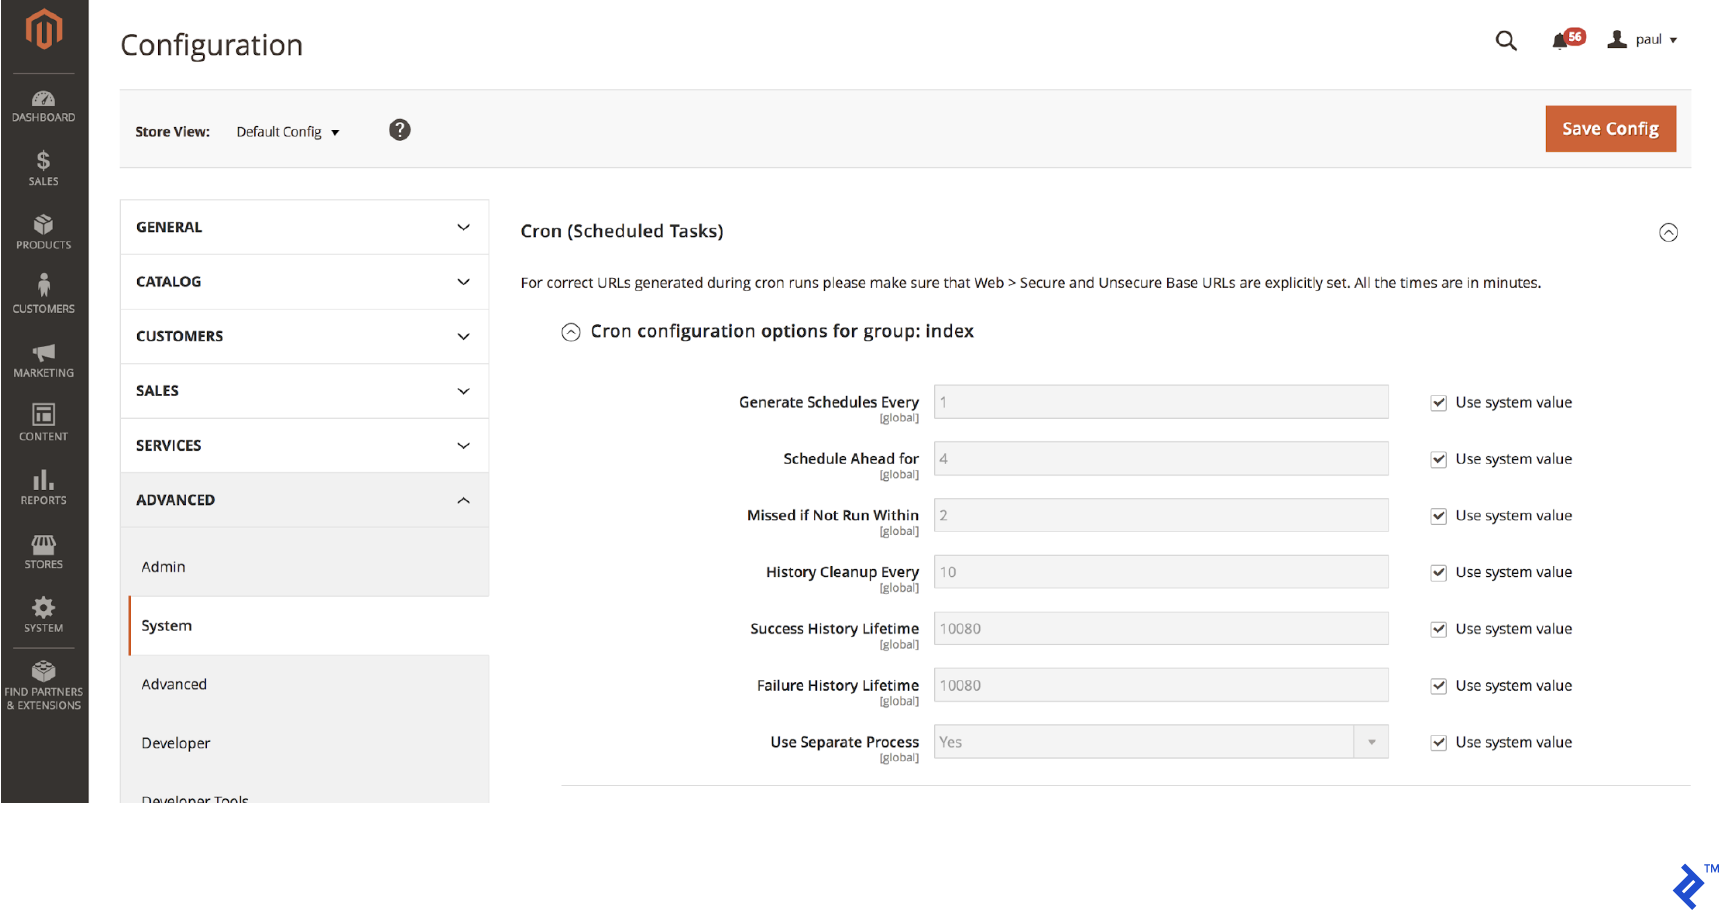Open the Dashboard from the sidebar
Screen dimensions: 1721x910
coord(43,105)
